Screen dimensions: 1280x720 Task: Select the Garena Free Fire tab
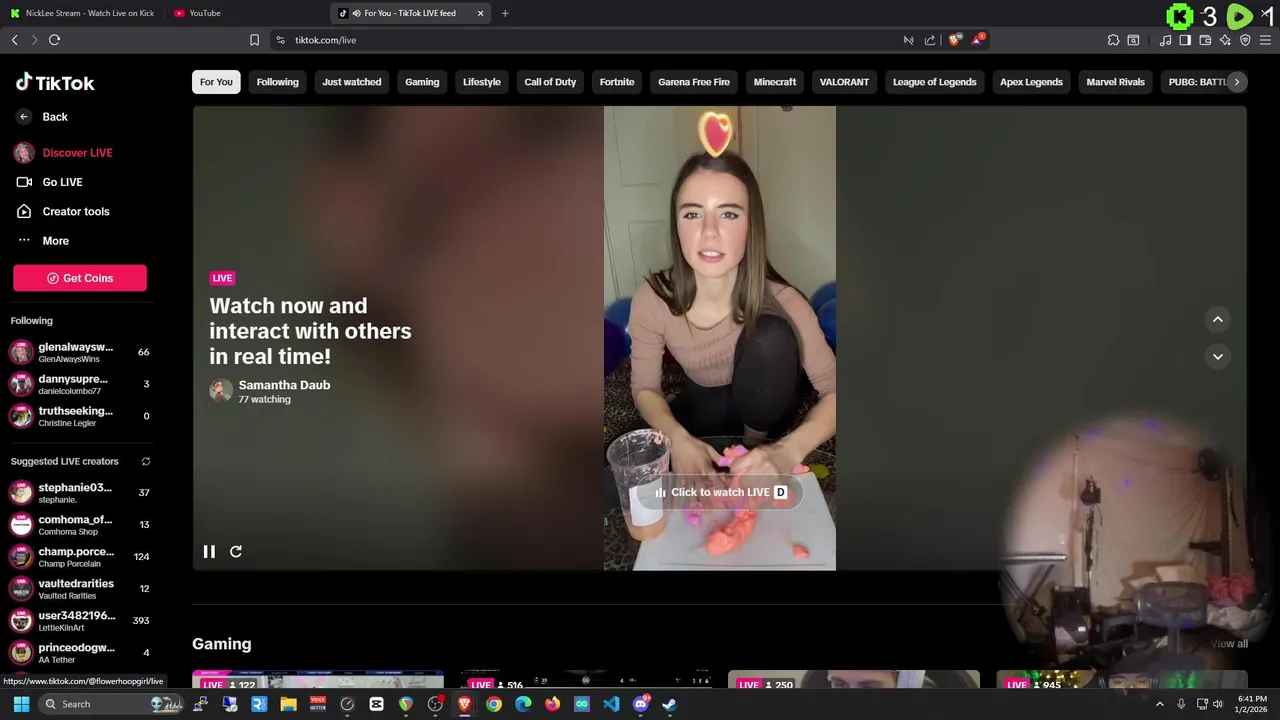tap(694, 82)
